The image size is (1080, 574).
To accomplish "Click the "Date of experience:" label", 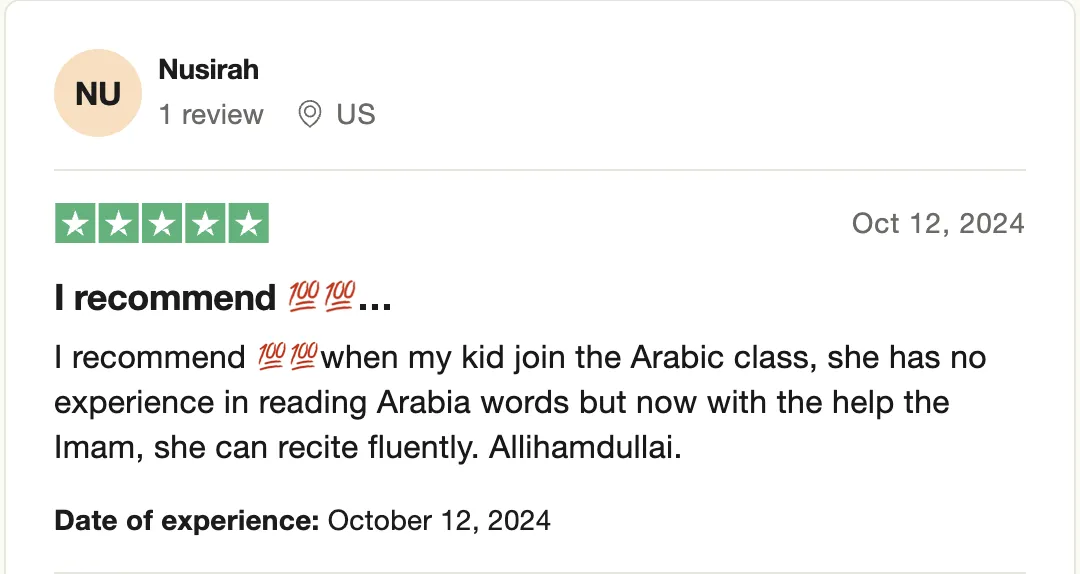I will coord(187,520).
